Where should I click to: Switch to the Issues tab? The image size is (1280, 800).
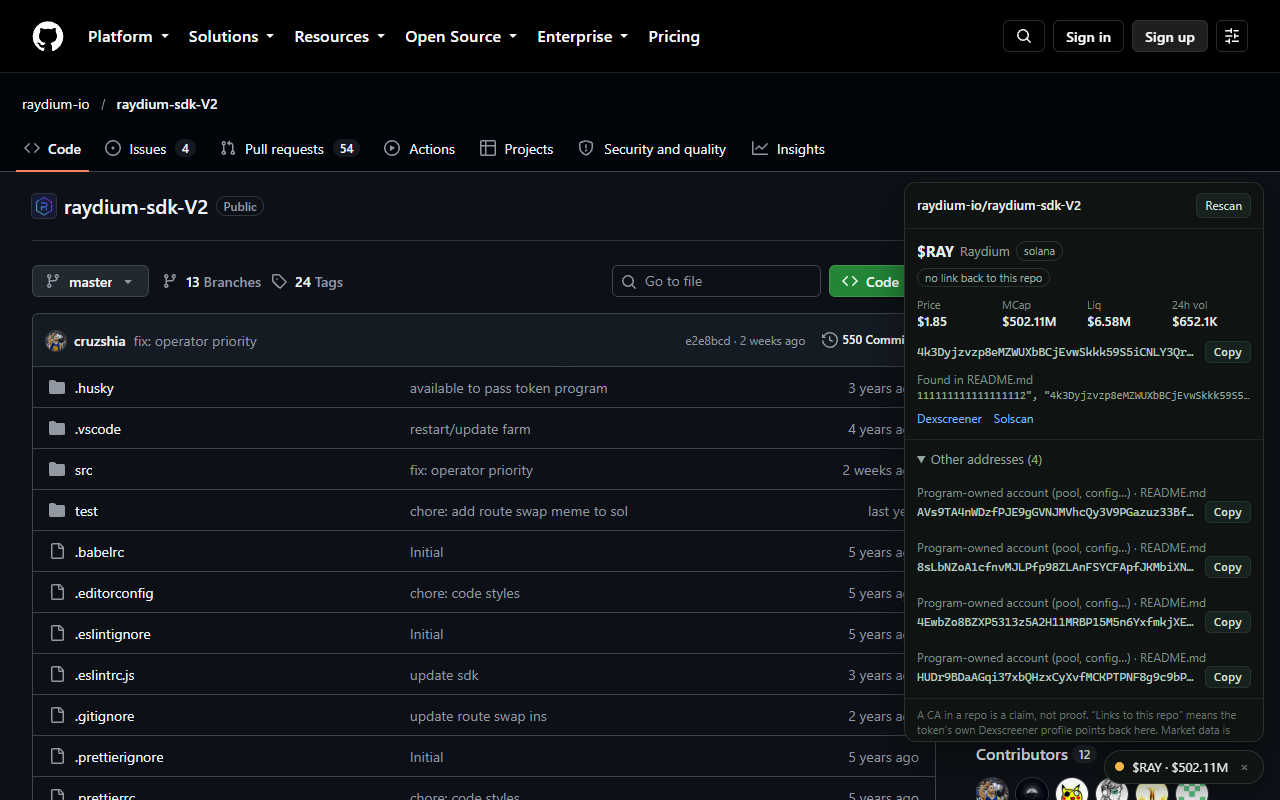[150, 149]
